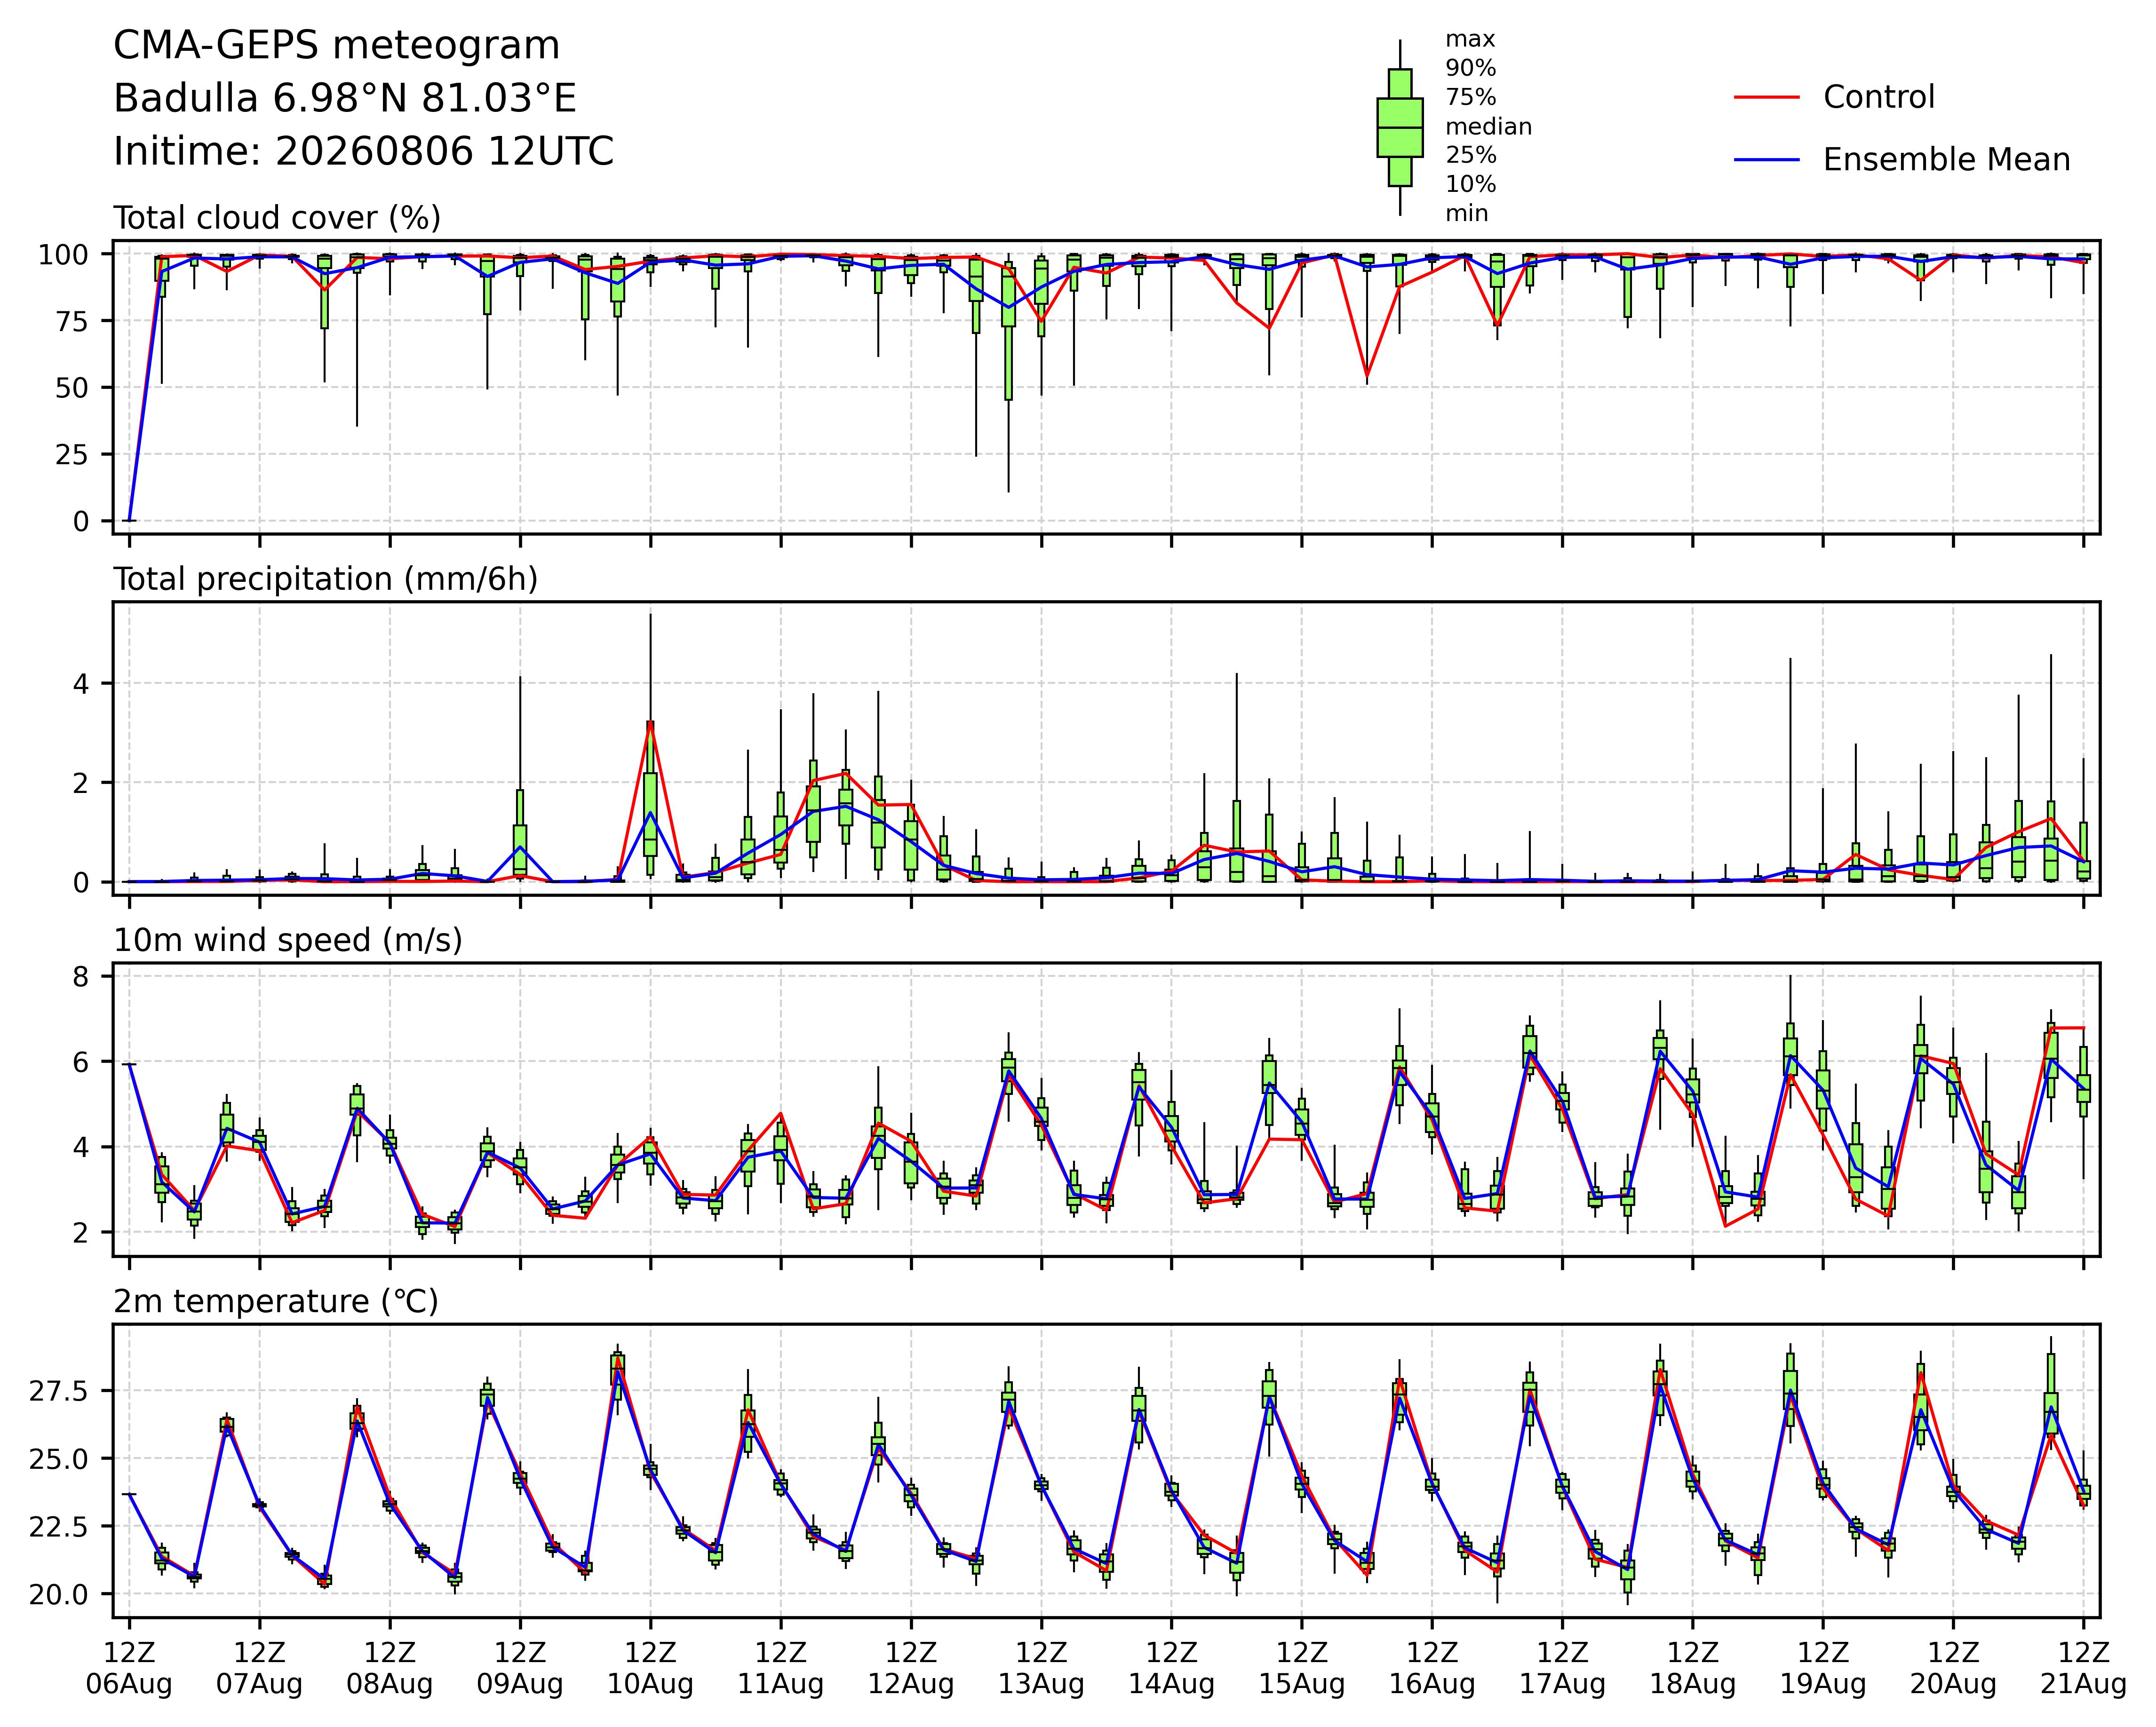Viewport: 2156px width, 1727px height.
Task: Click the 10Aug precipitation peak of control line
Action: click(x=650, y=723)
